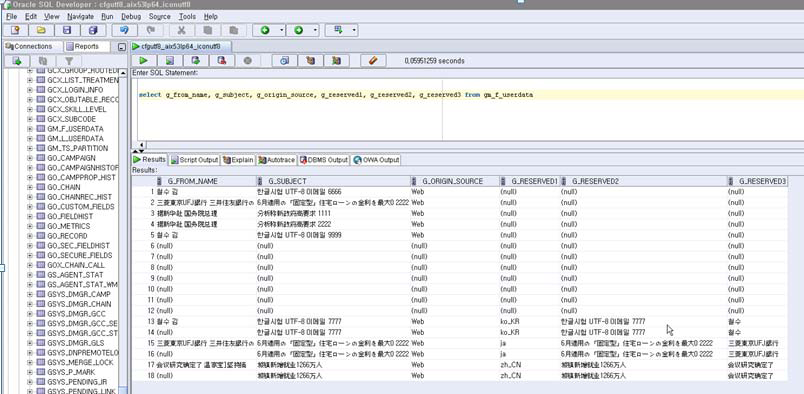Minimize the Connections panel with its button

(x=122, y=47)
